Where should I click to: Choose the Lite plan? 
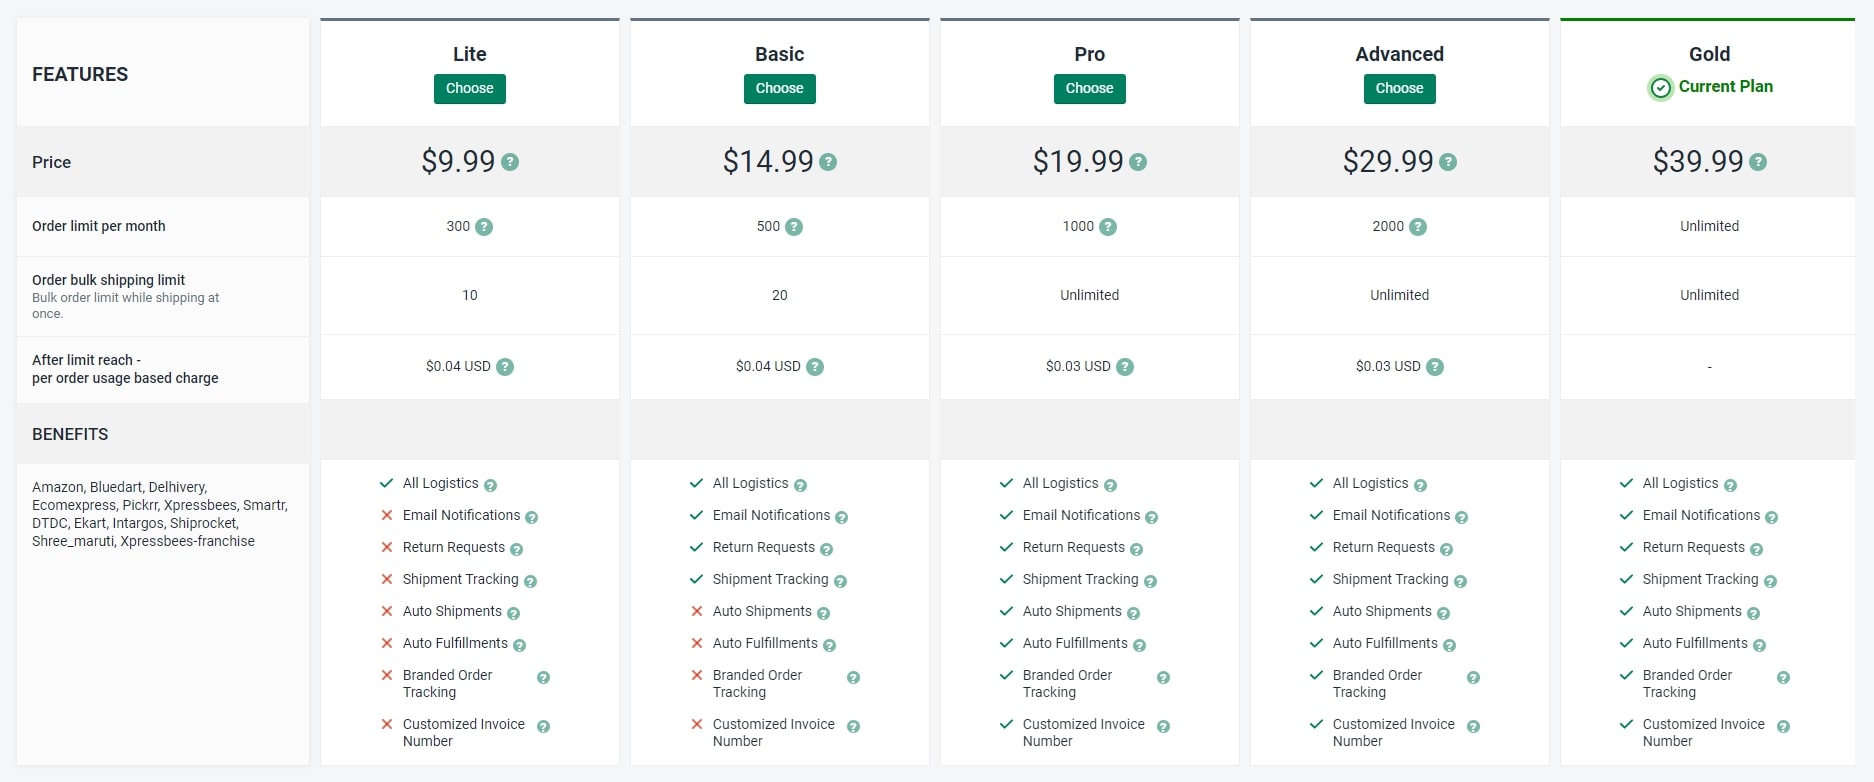pos(469,89)
